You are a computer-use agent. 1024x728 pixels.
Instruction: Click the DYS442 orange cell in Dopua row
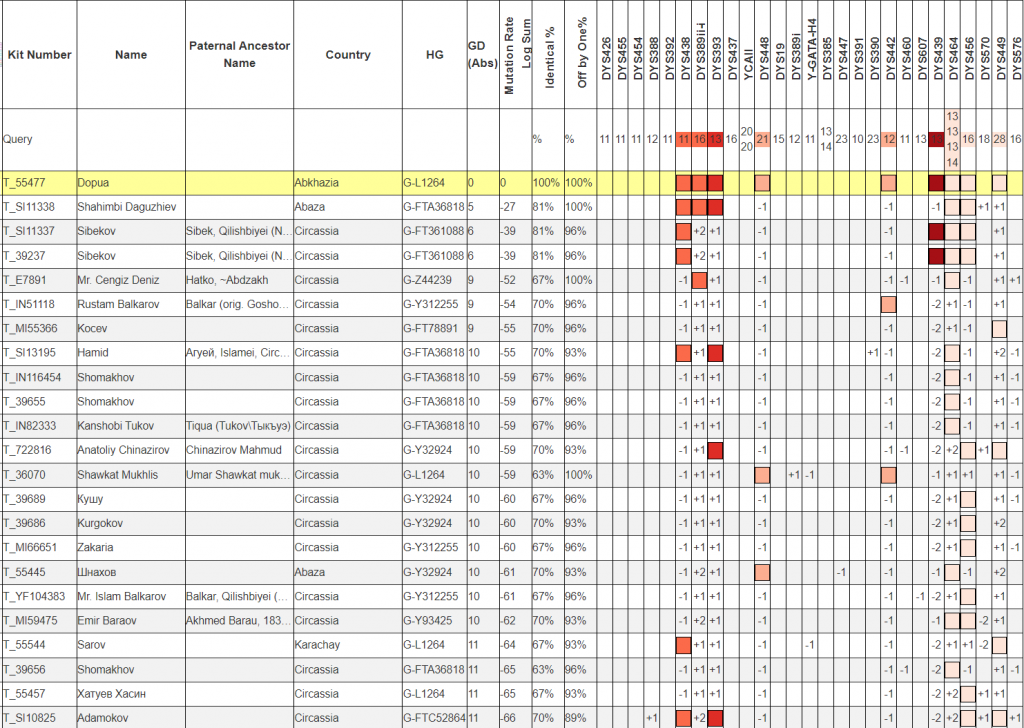889,183
